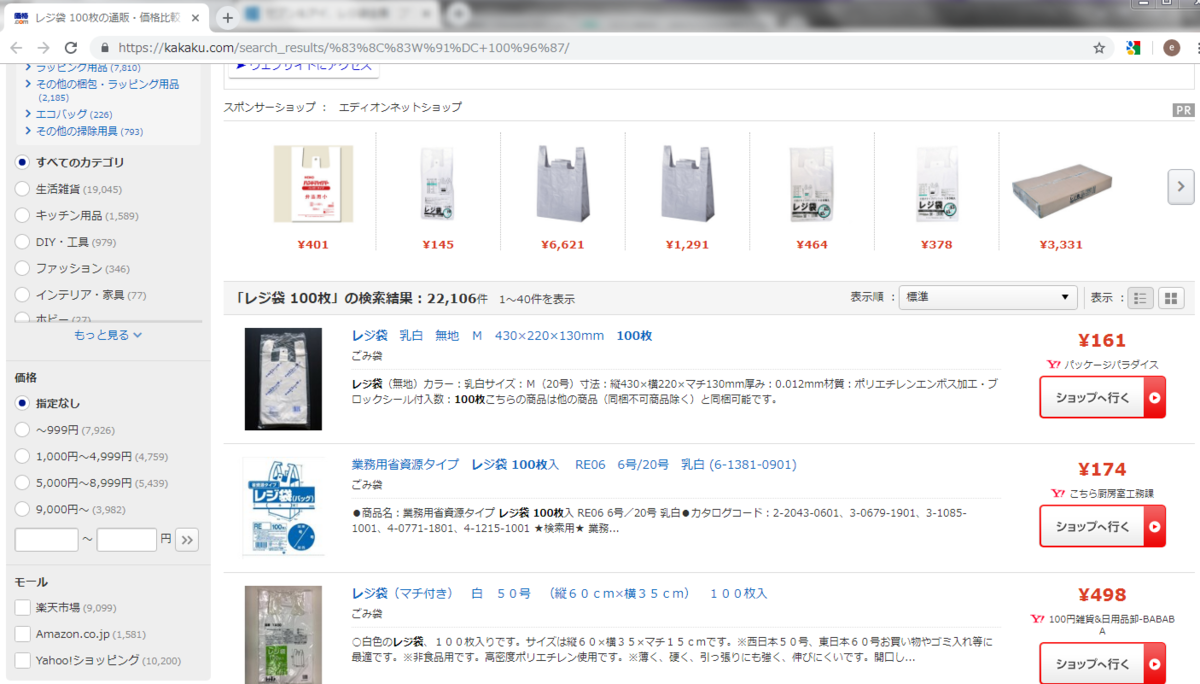This screenshot has height=684, width=1200.
Task: Select すべてのカテゴリ radio button
Action: pos(23,162)
